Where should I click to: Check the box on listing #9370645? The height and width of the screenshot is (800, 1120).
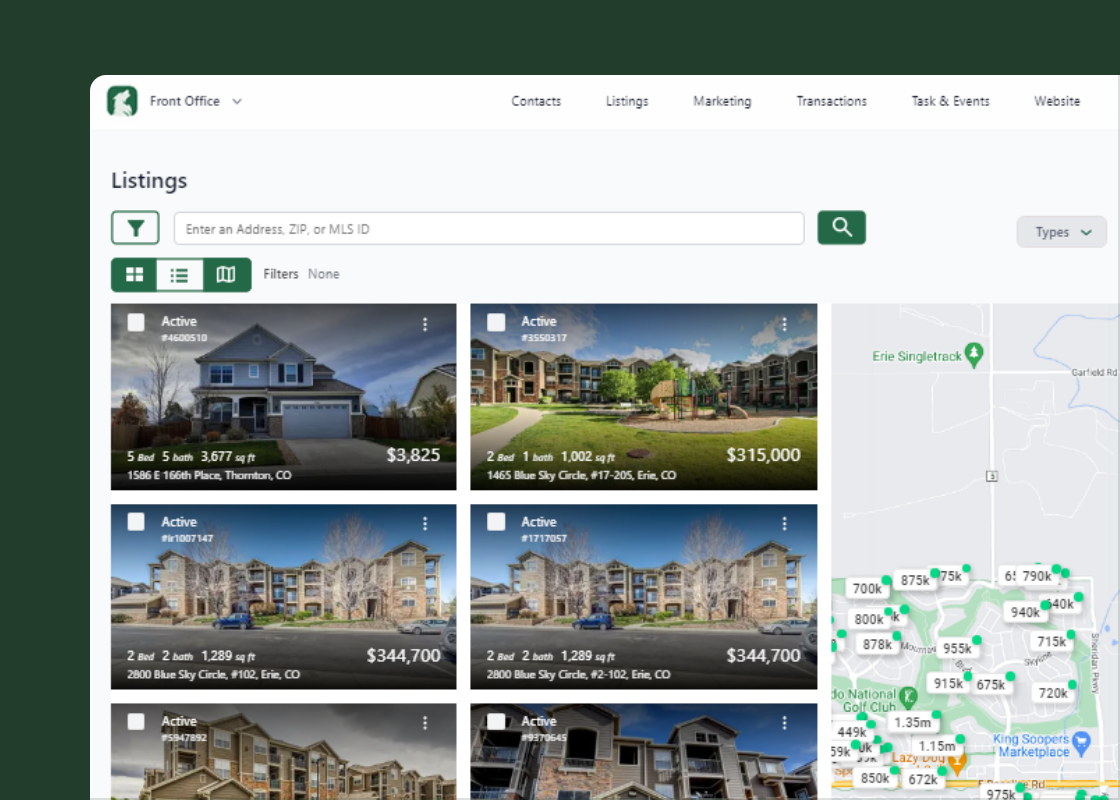[x=496, y=721]
